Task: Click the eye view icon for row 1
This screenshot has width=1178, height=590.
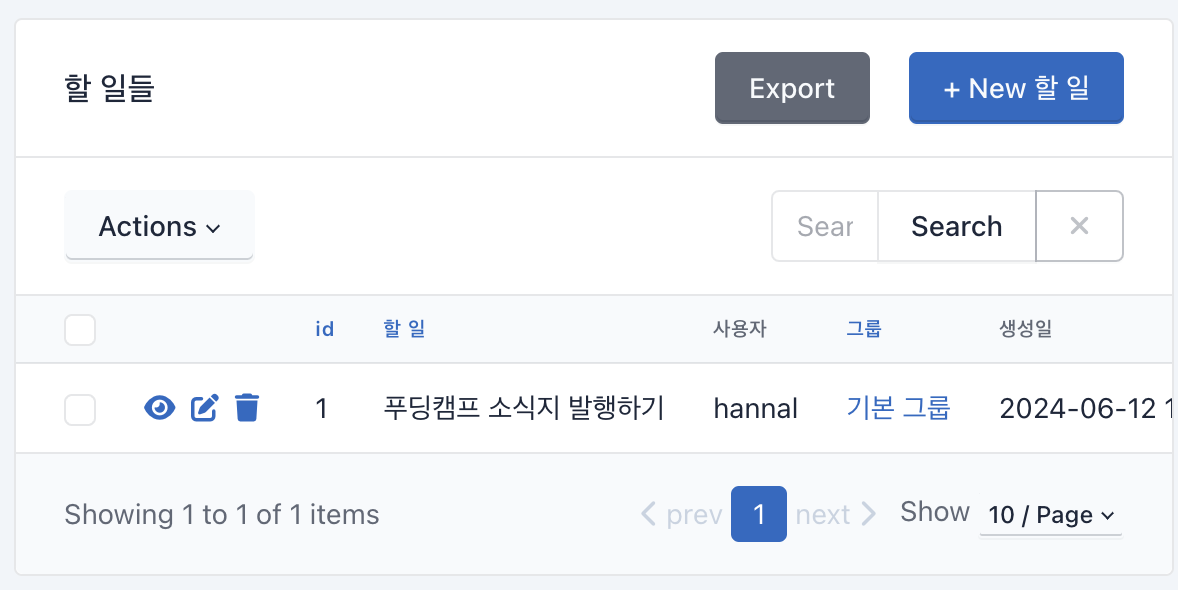Action: 159,408
